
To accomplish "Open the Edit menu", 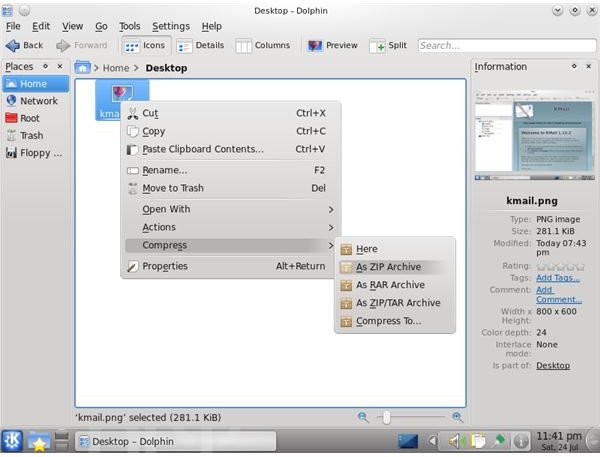I will coord(41,26).
